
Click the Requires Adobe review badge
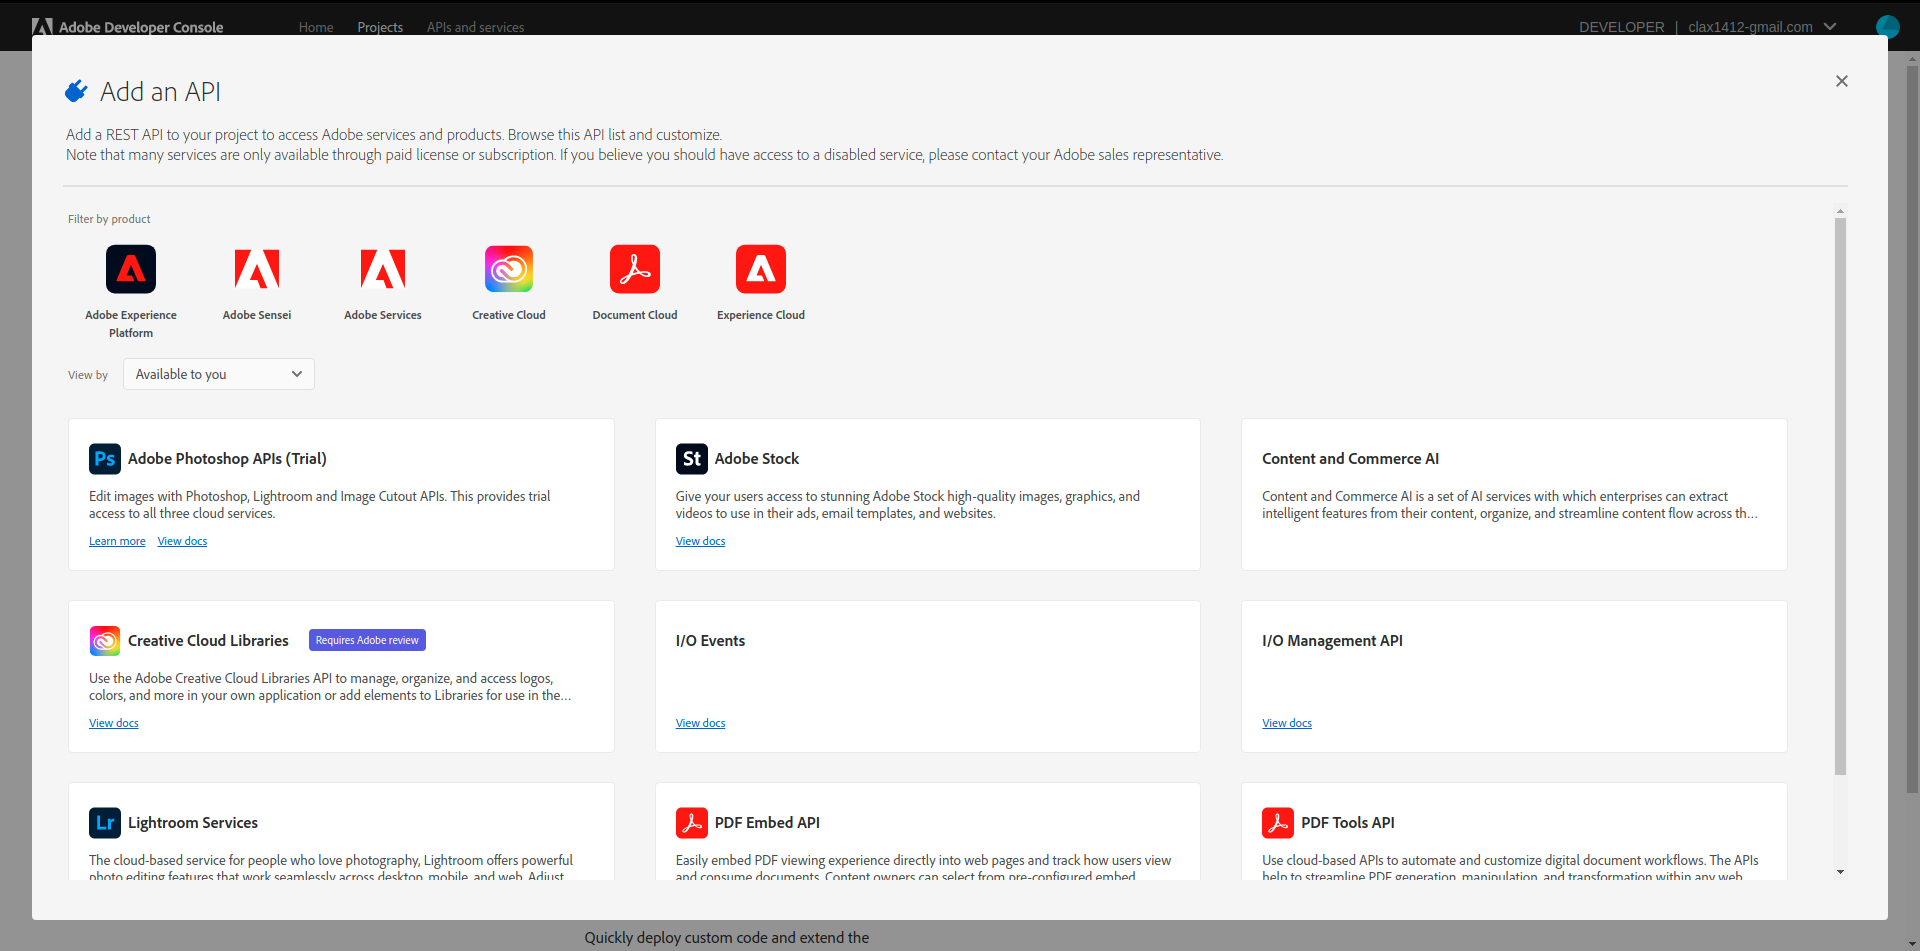point(367,640)
